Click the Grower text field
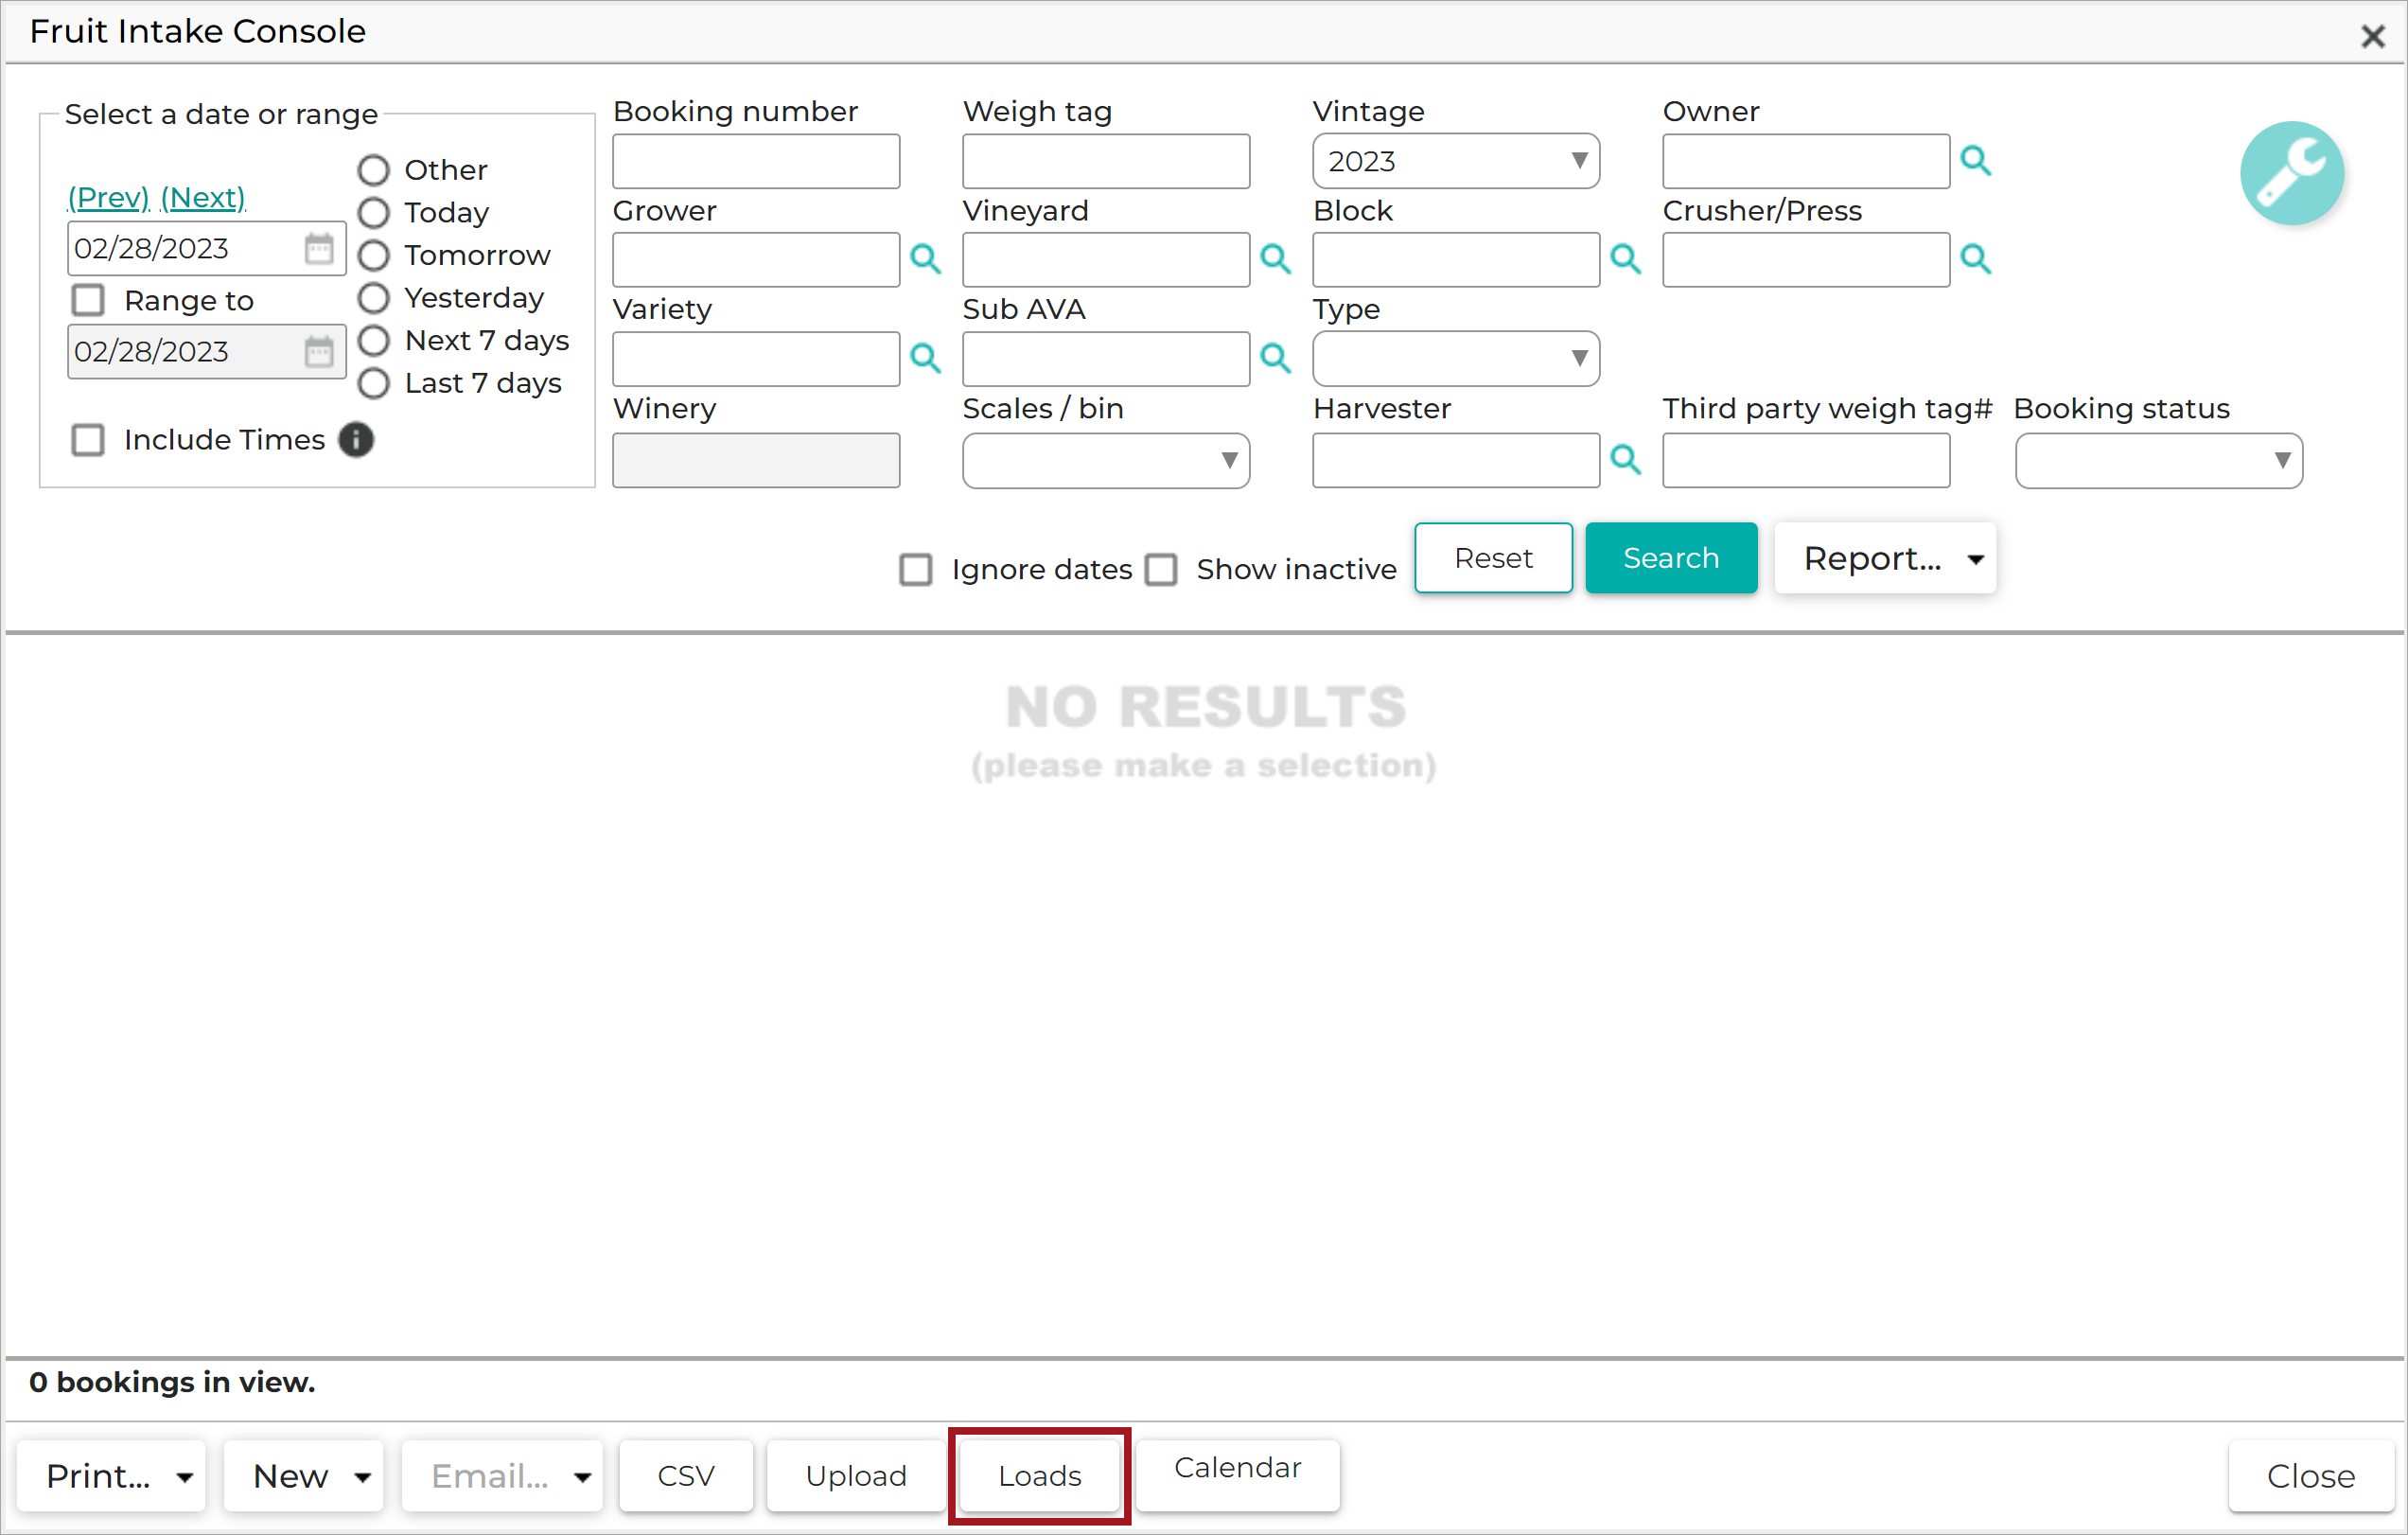The height and width of the screenshot is (1535, 2408). 756,260
